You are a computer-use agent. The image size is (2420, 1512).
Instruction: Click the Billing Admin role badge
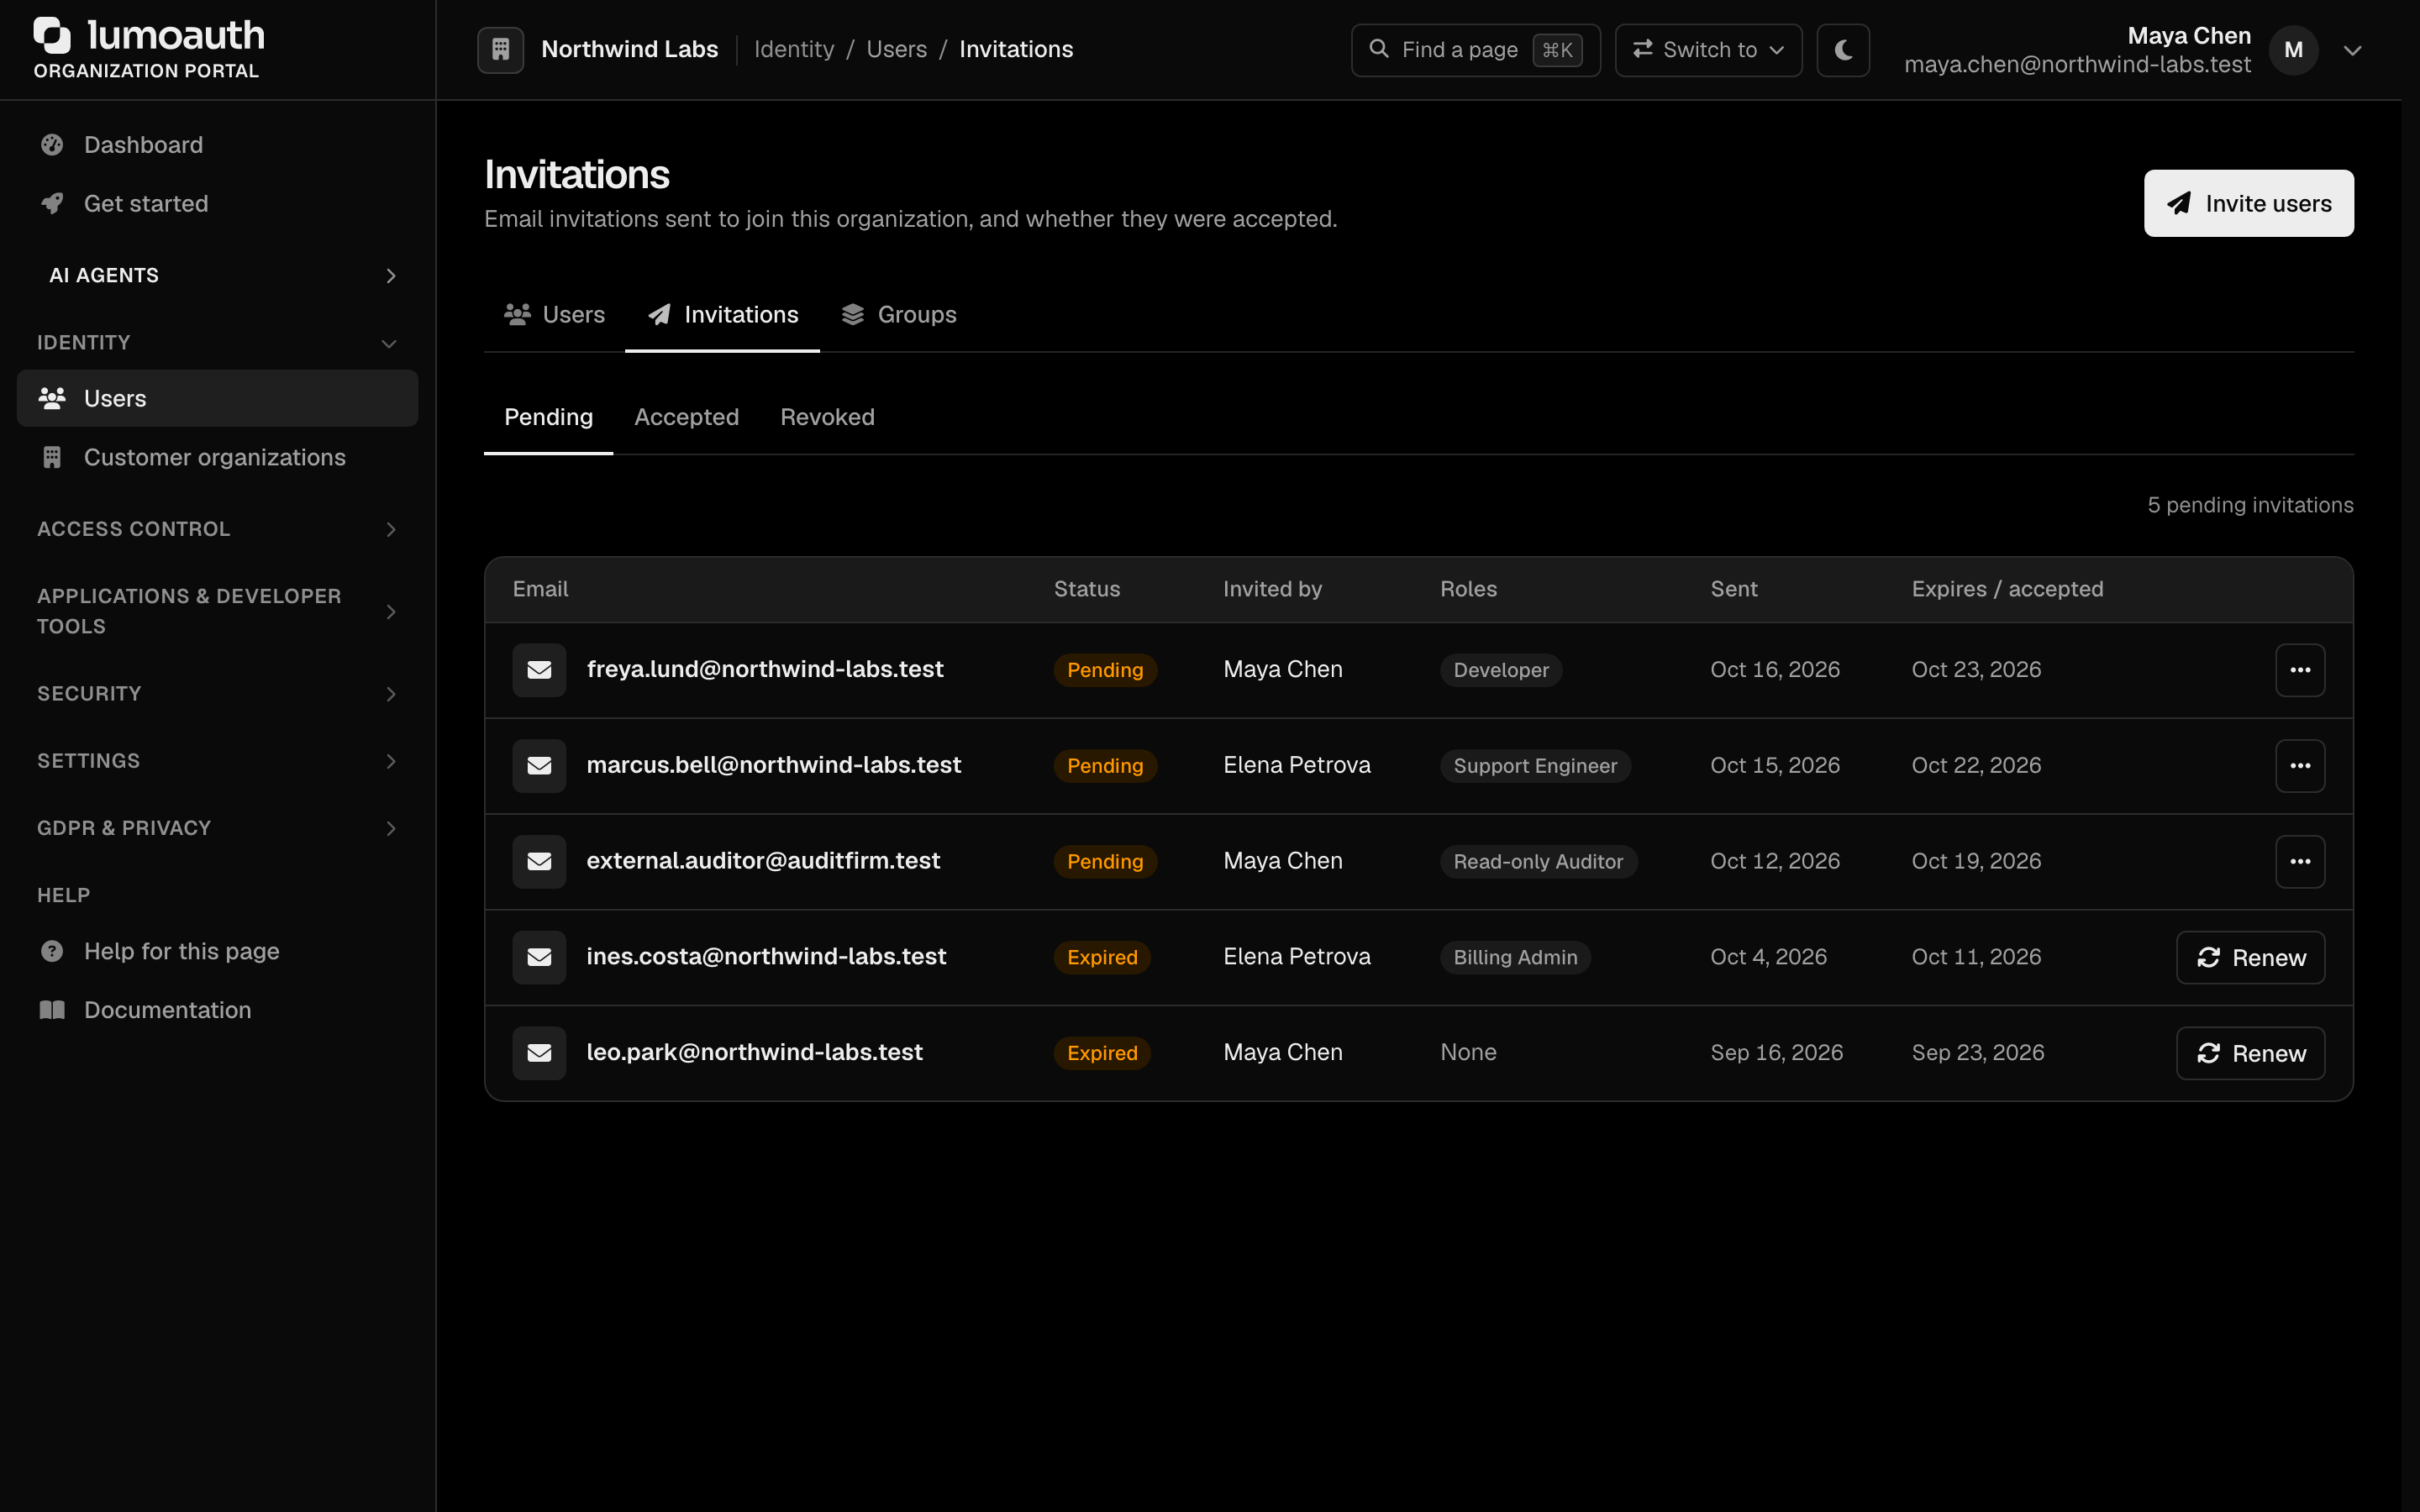coord(1515,958)
